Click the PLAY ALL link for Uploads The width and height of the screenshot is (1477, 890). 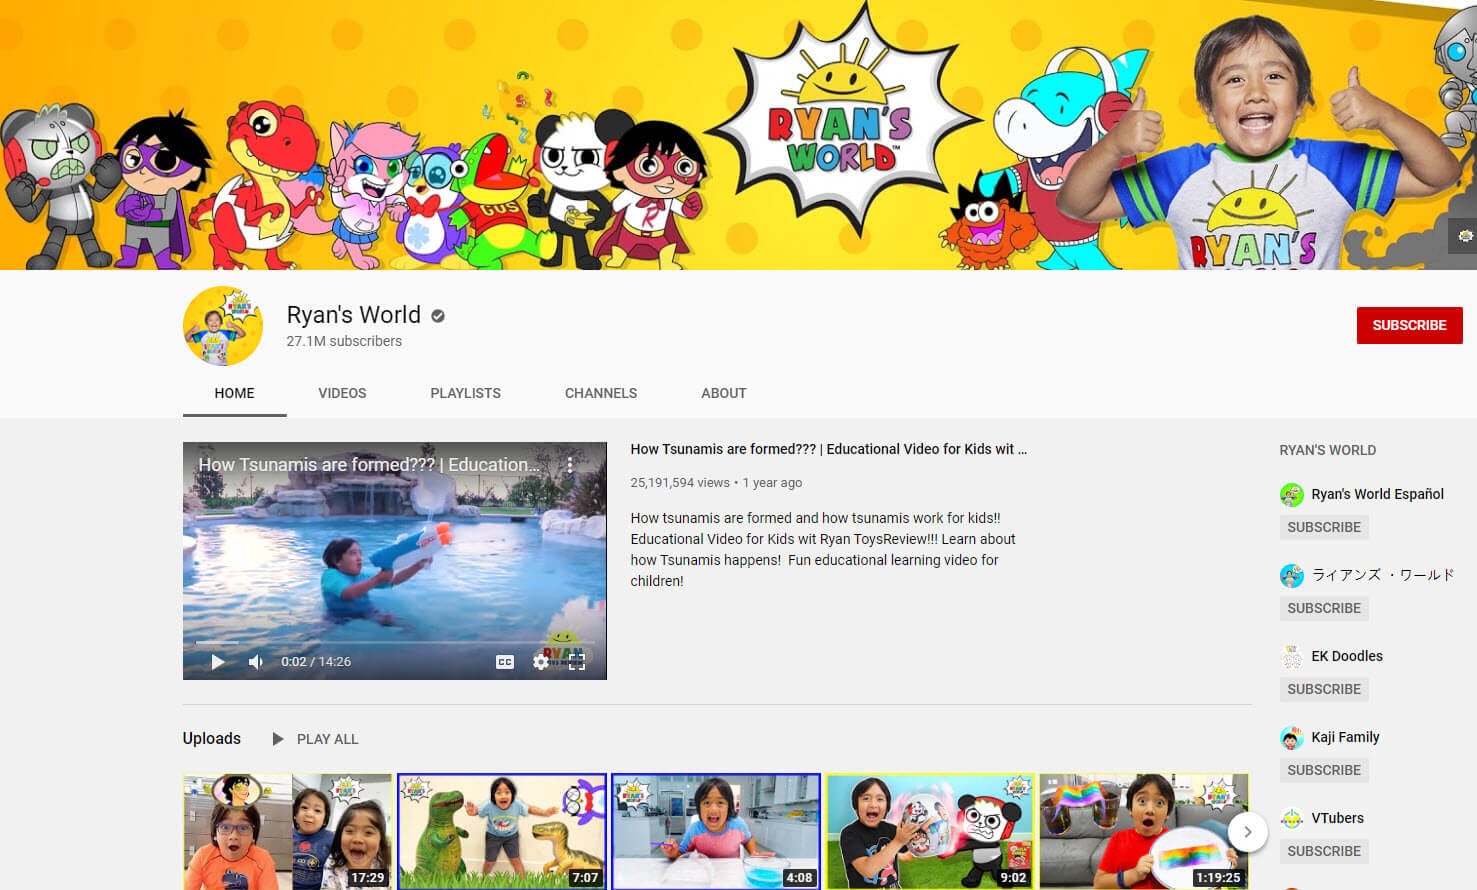coord(327,739)
